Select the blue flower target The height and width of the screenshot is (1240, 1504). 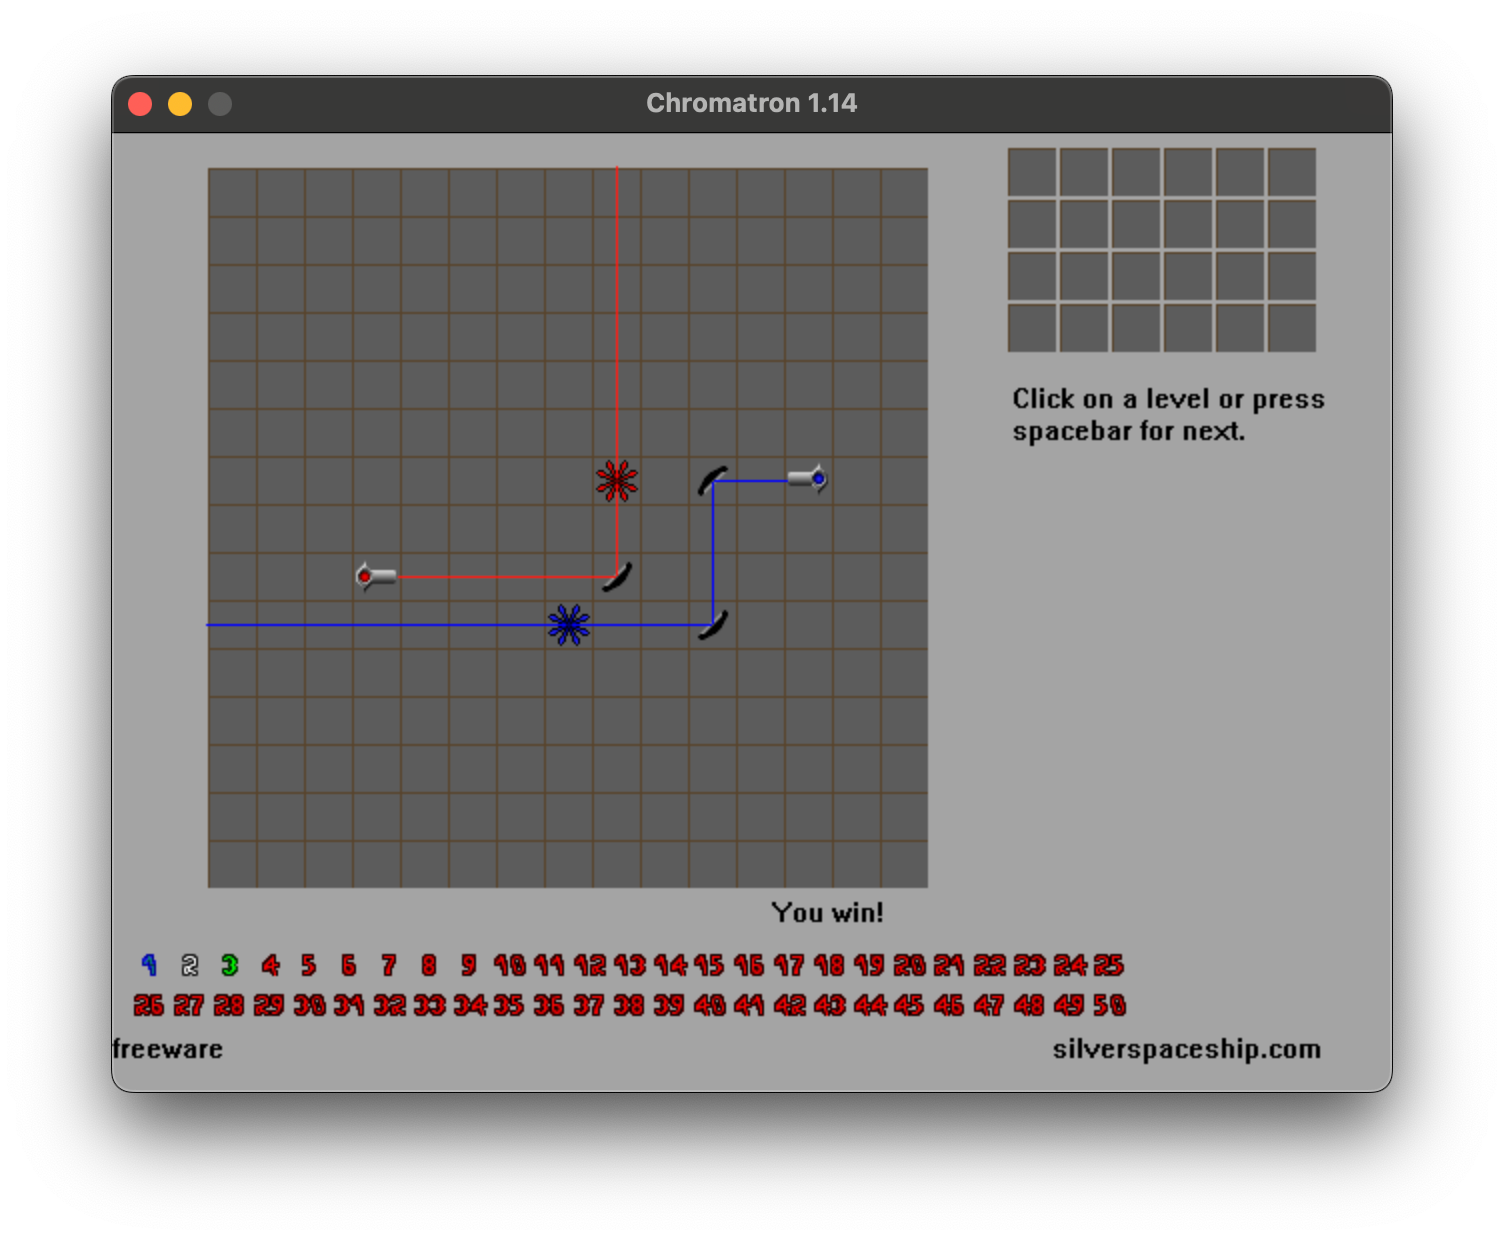pyautogui.click(x=568, y=624)
